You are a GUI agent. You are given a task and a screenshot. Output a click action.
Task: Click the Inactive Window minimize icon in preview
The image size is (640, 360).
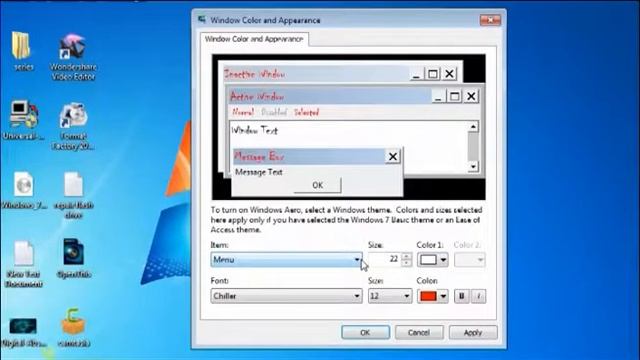[x=416, y=74]
